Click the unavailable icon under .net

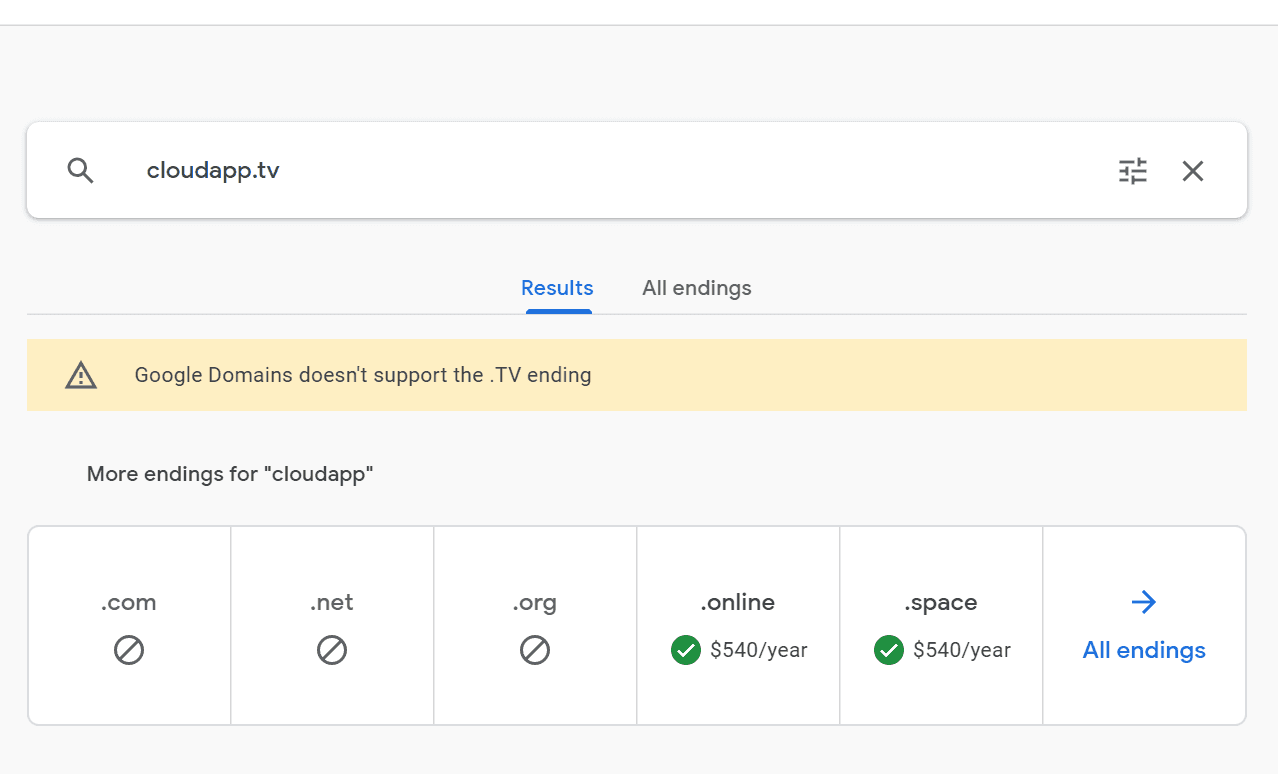pos(332,650)
